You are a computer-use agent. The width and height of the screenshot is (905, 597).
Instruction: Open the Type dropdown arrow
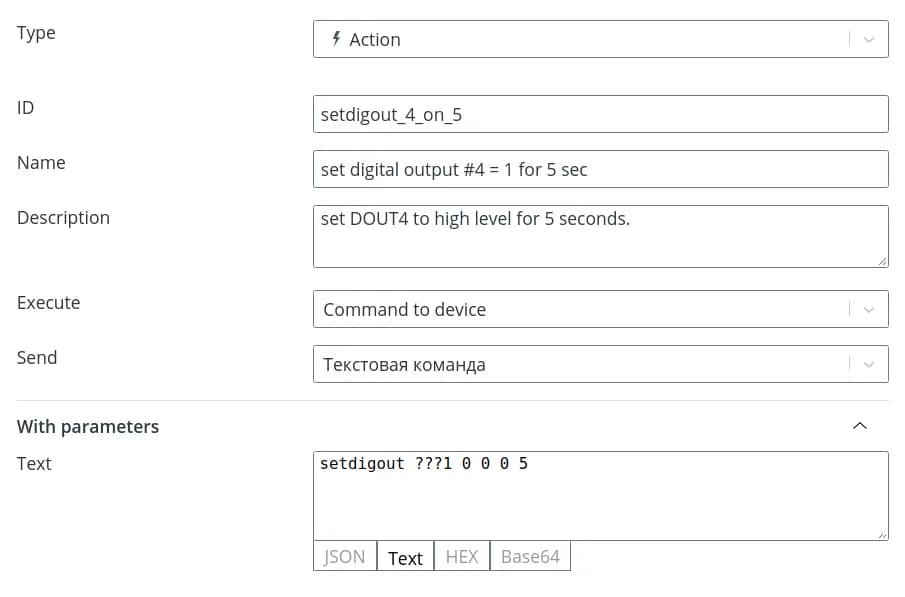(x=868, y=40)
